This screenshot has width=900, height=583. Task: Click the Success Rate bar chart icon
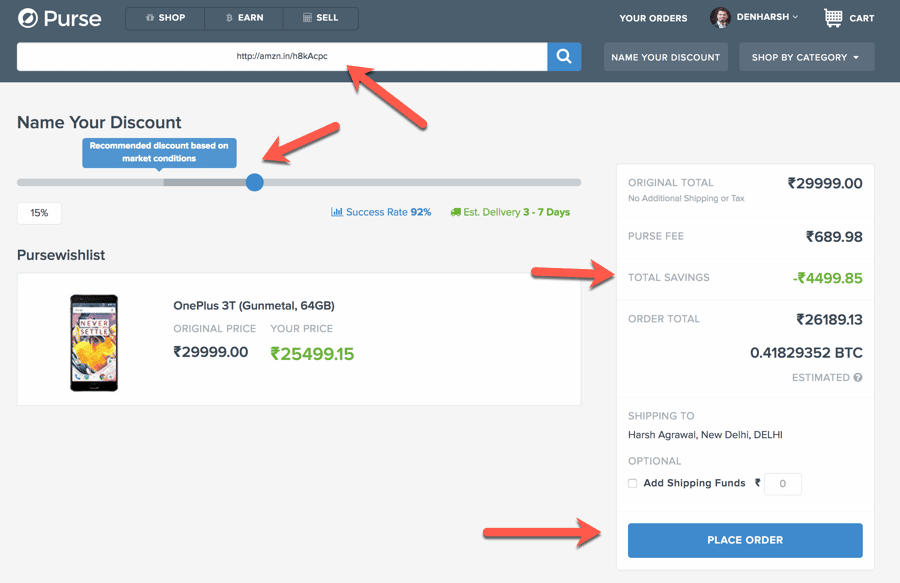coord(336,212)
